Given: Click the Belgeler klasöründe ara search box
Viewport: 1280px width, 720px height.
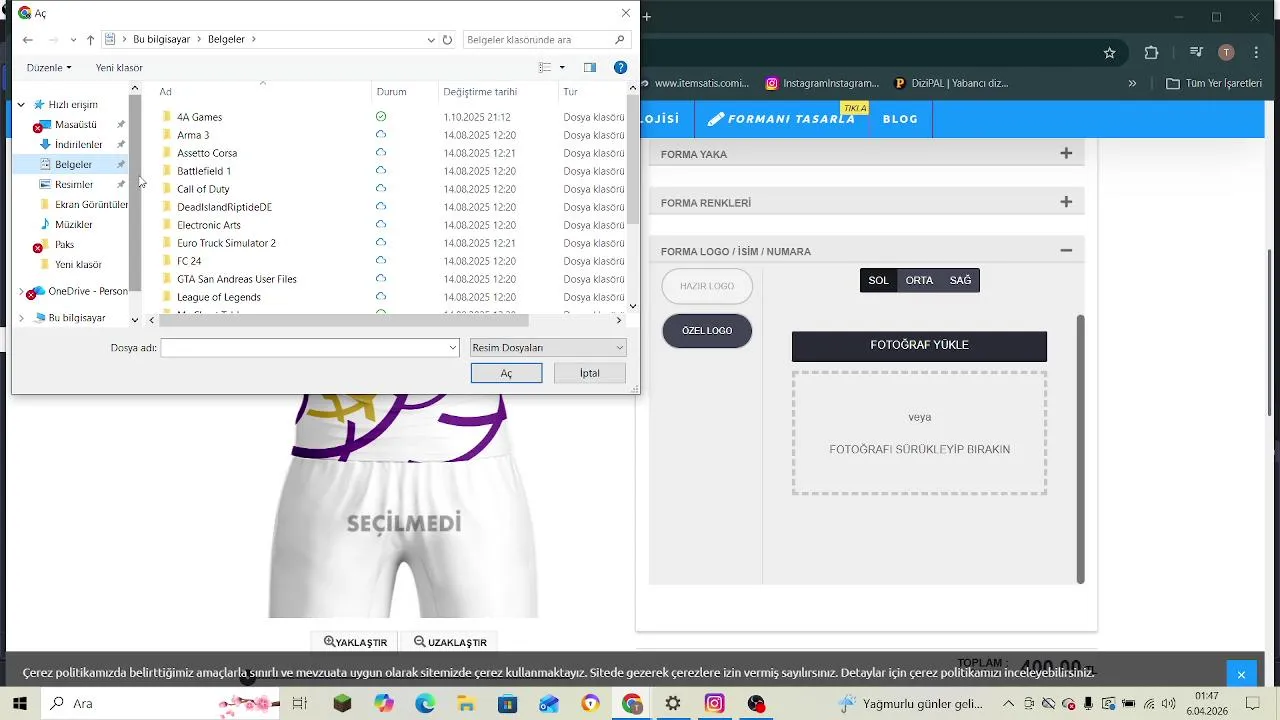Looking at the screenshot, I should [x=548, y=40].
